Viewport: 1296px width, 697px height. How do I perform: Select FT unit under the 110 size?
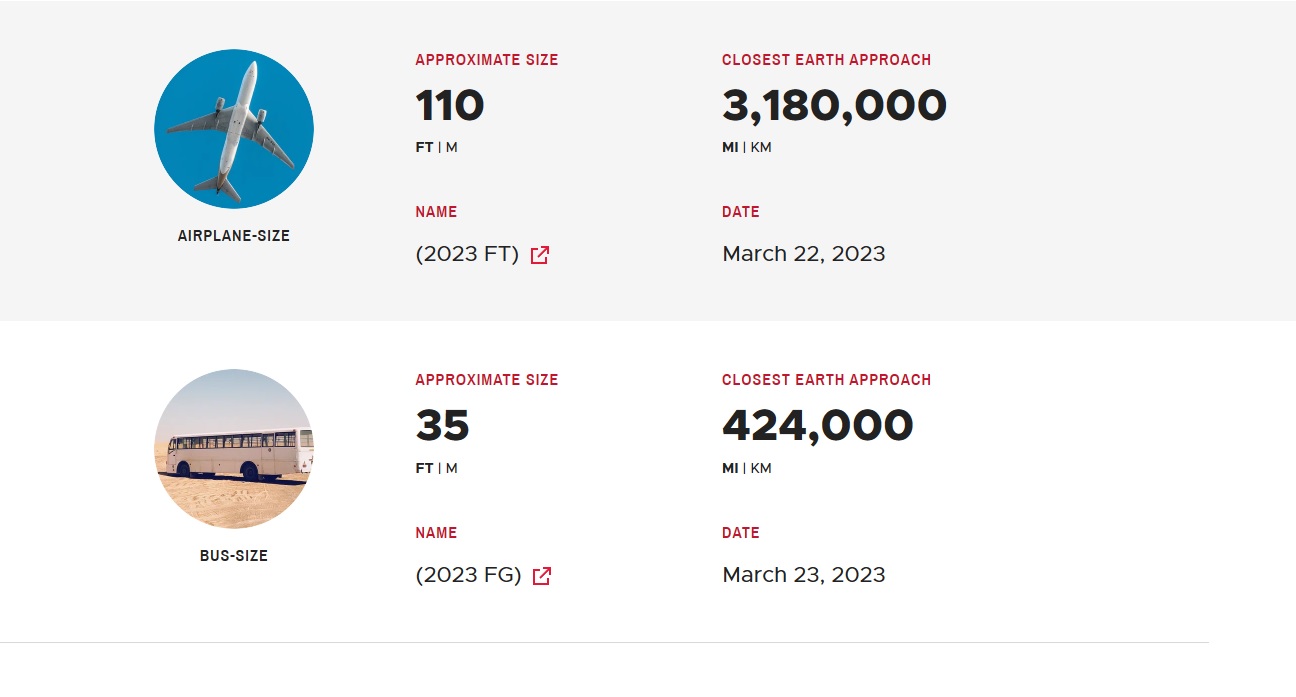tap(424, 148)
